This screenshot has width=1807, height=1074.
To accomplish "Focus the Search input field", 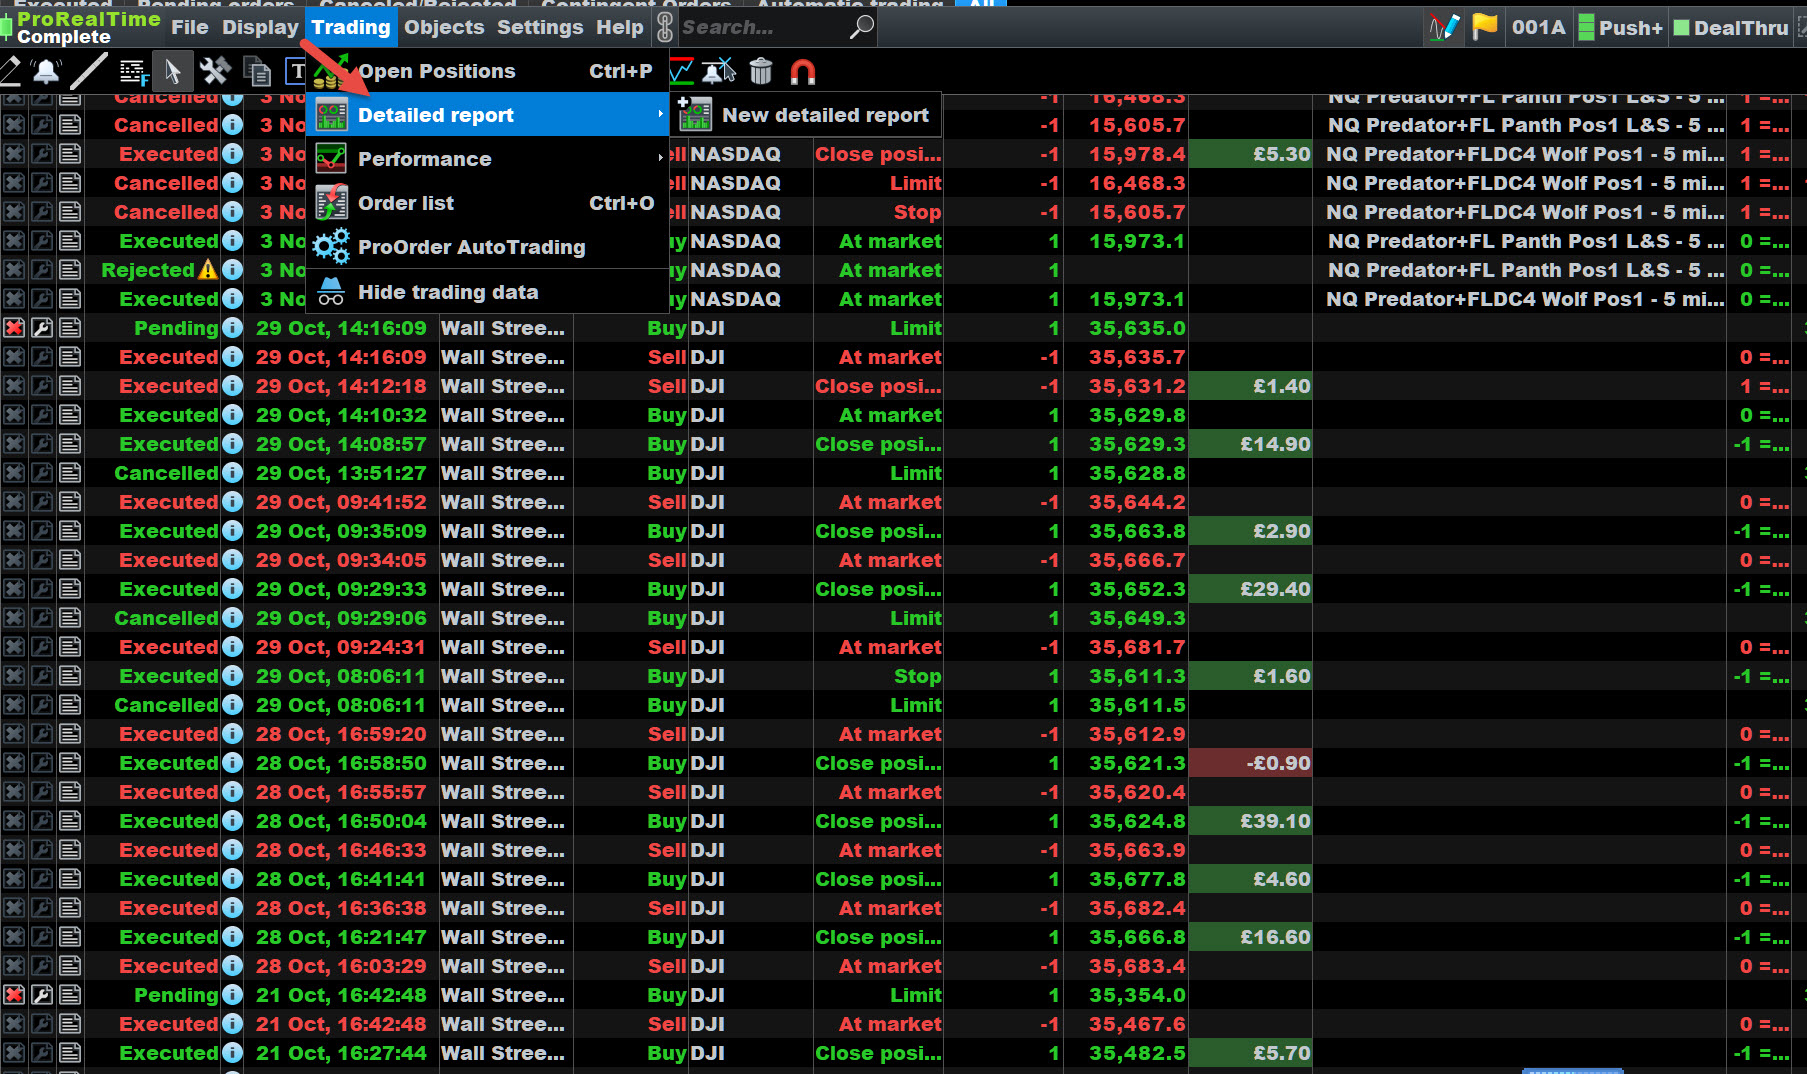I will (762, 27).
